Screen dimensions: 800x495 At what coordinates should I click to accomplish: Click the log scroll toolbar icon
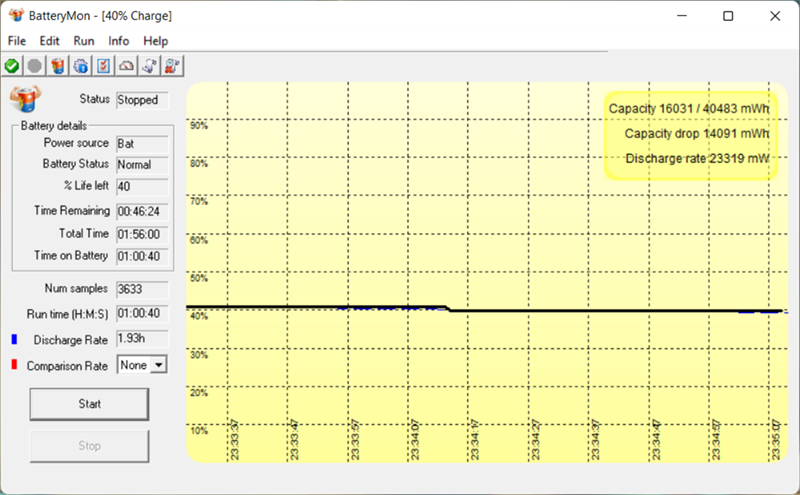click(x=149, y=66)
